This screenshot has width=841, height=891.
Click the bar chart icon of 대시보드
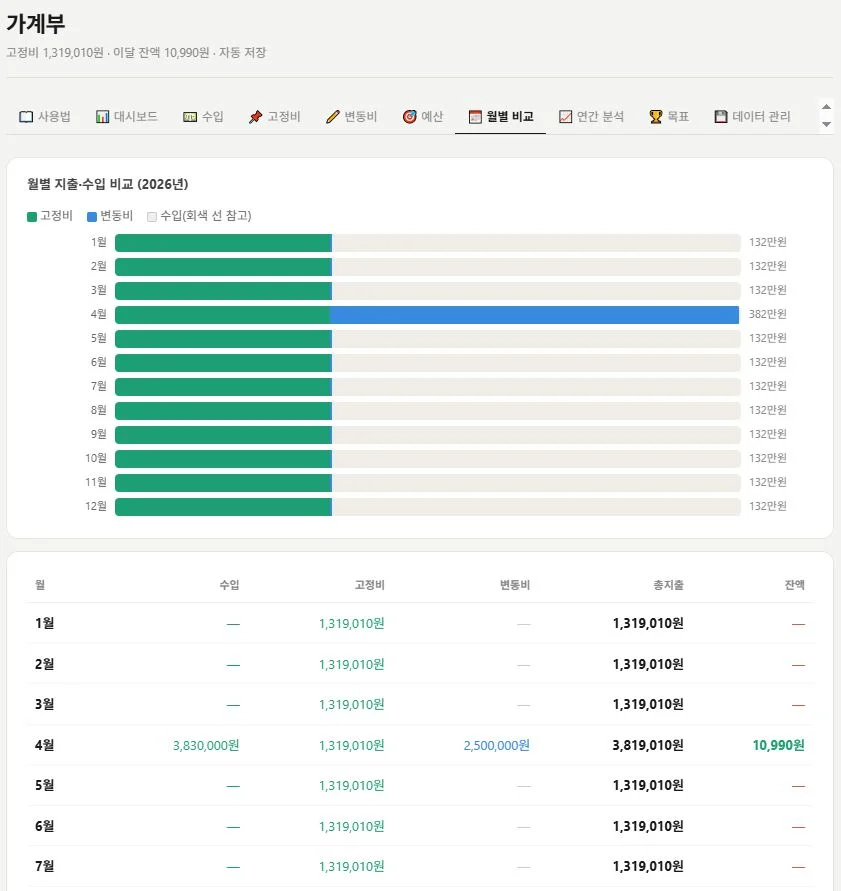tap(102, 116)
